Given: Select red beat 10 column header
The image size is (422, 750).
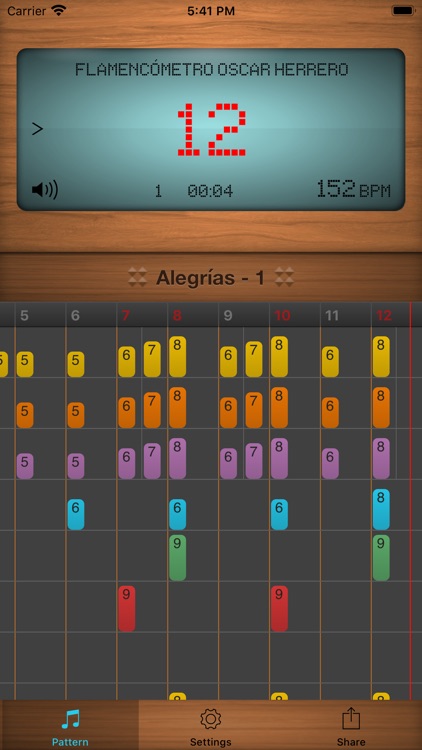Looking at the screenshot, I should (x=283, y=315).
